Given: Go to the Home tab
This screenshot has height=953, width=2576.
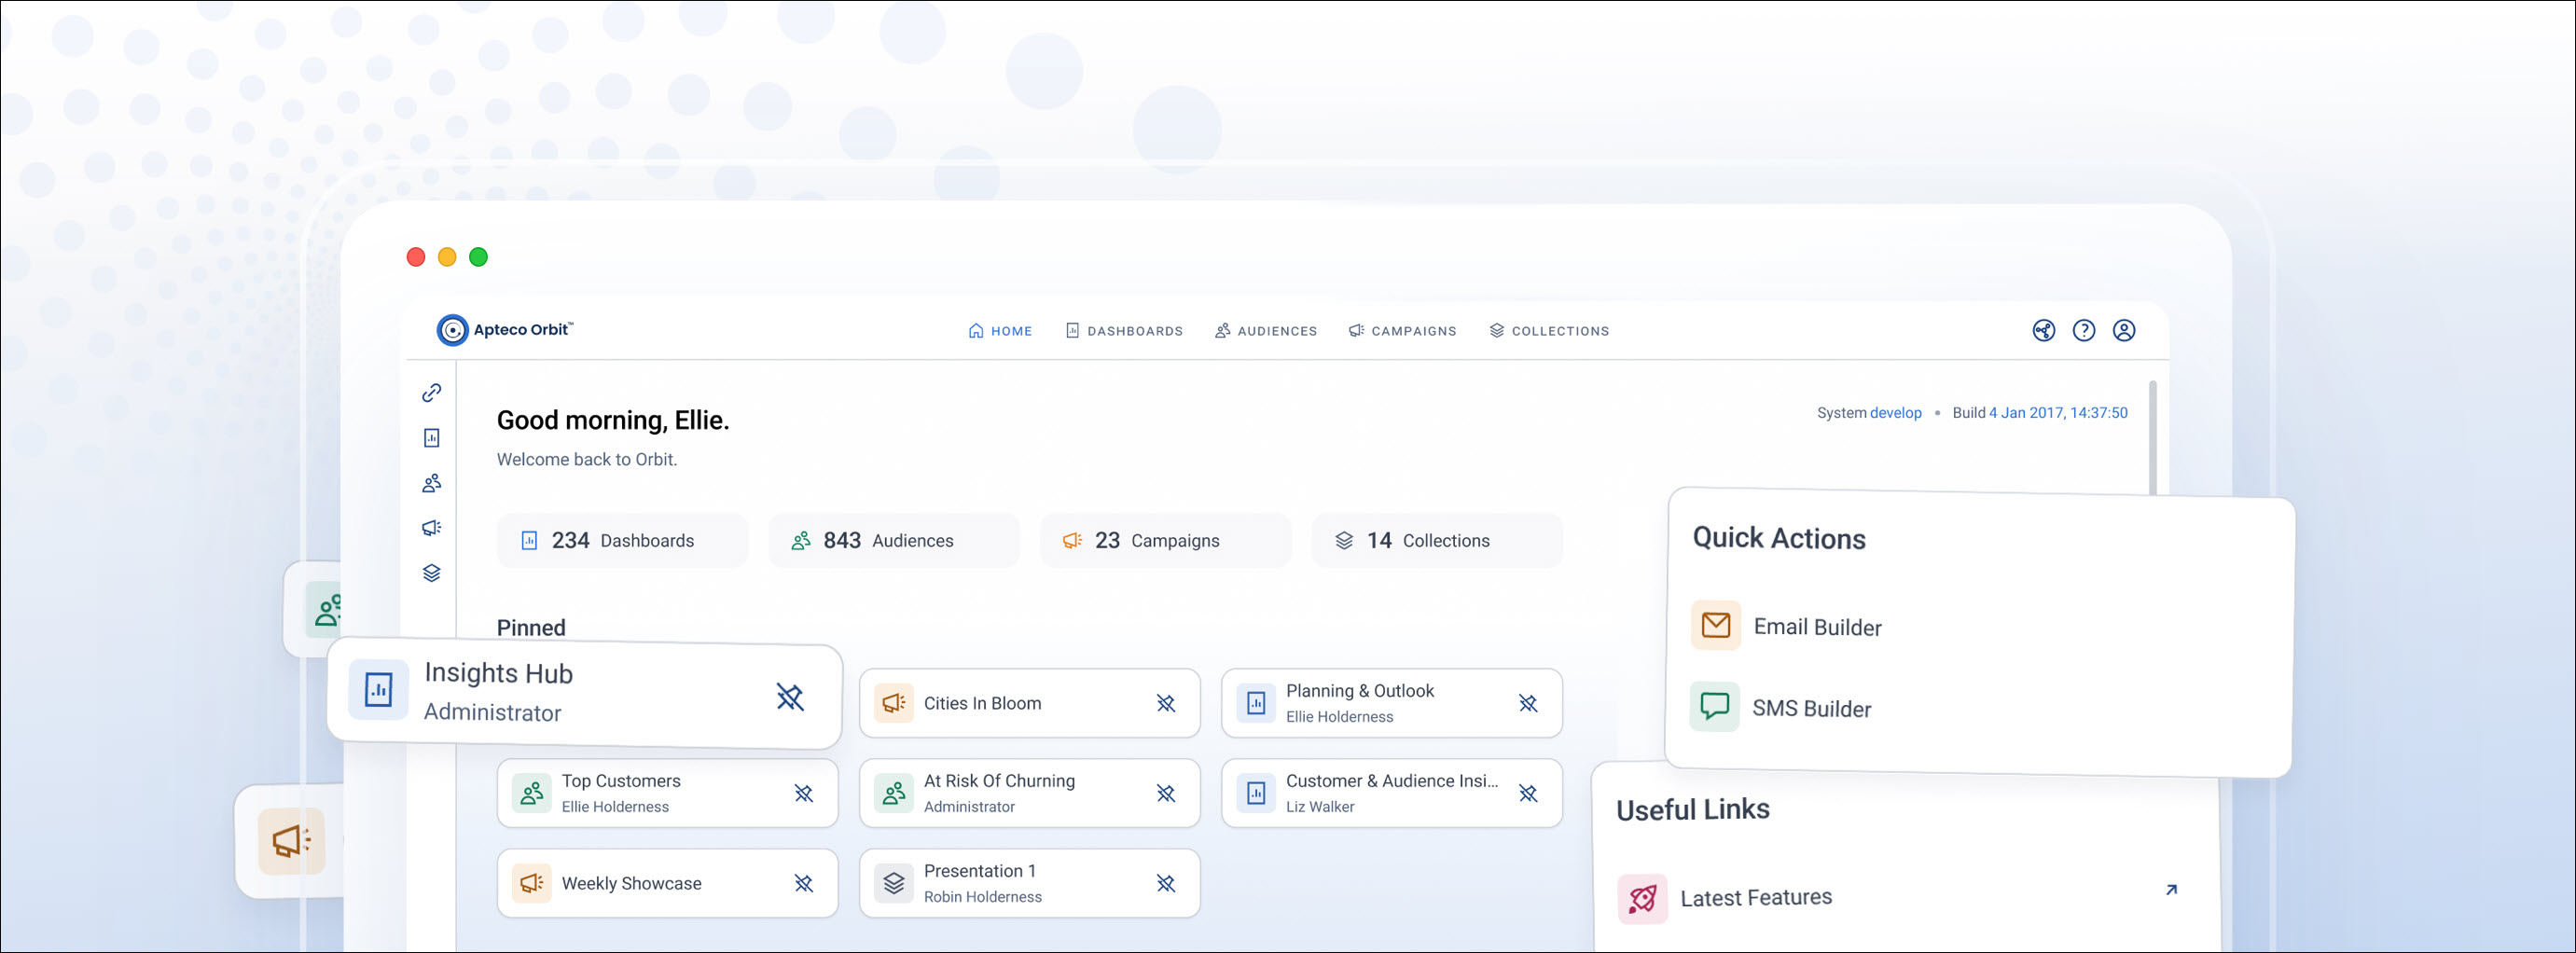Looking at the screenshot, I should (x=999, y=331).
